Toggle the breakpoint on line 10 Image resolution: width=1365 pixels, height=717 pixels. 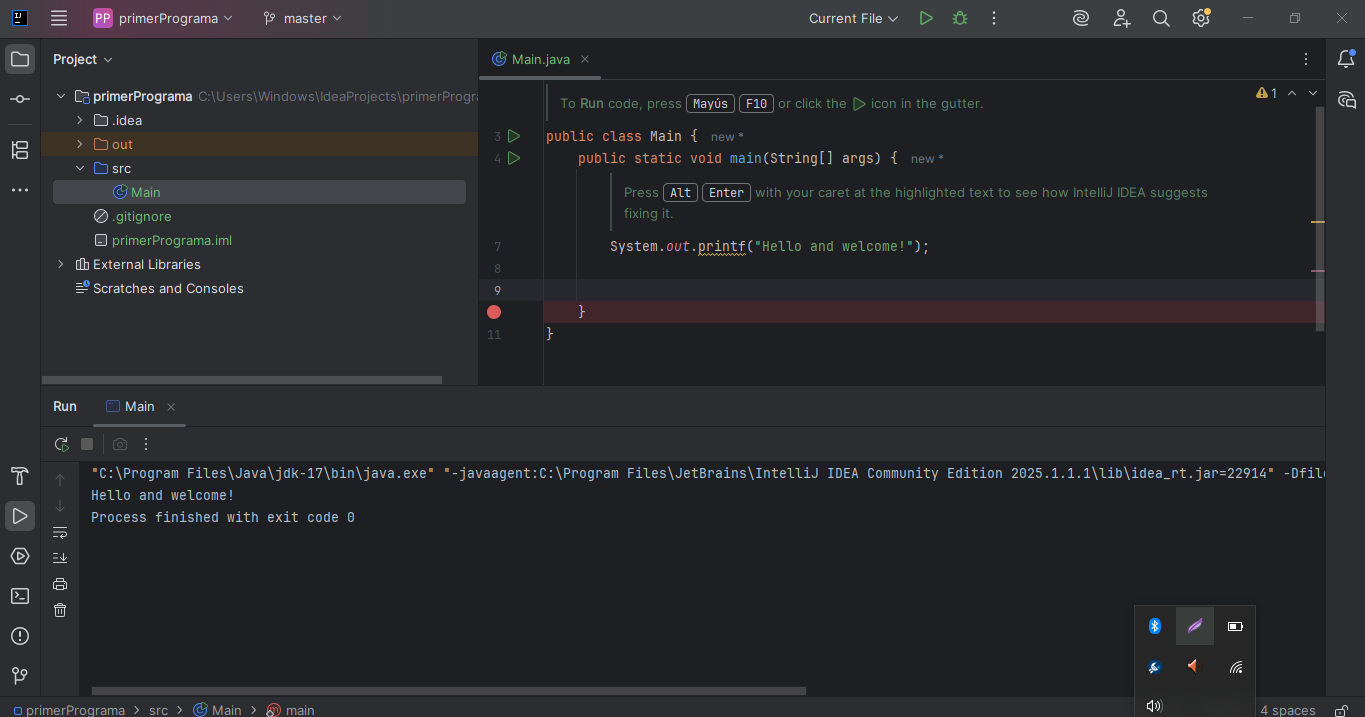494,312
